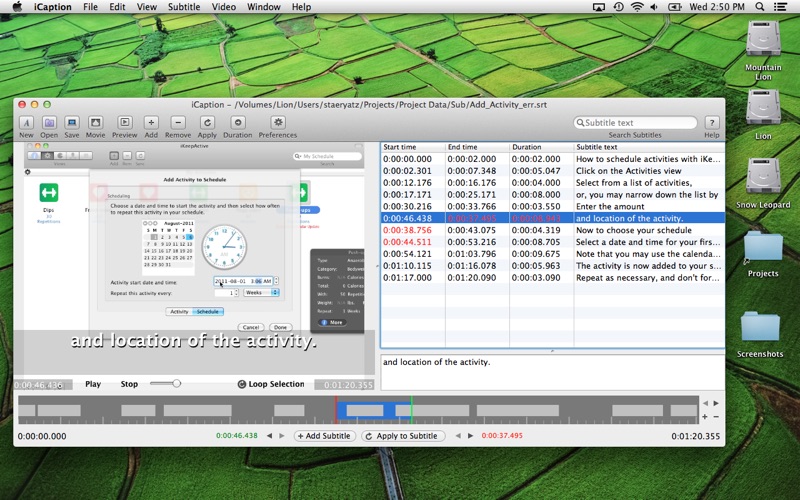This screenshot has width=800, height=500.
Task: Click the Play button under the video
Action: coord(93,384)
